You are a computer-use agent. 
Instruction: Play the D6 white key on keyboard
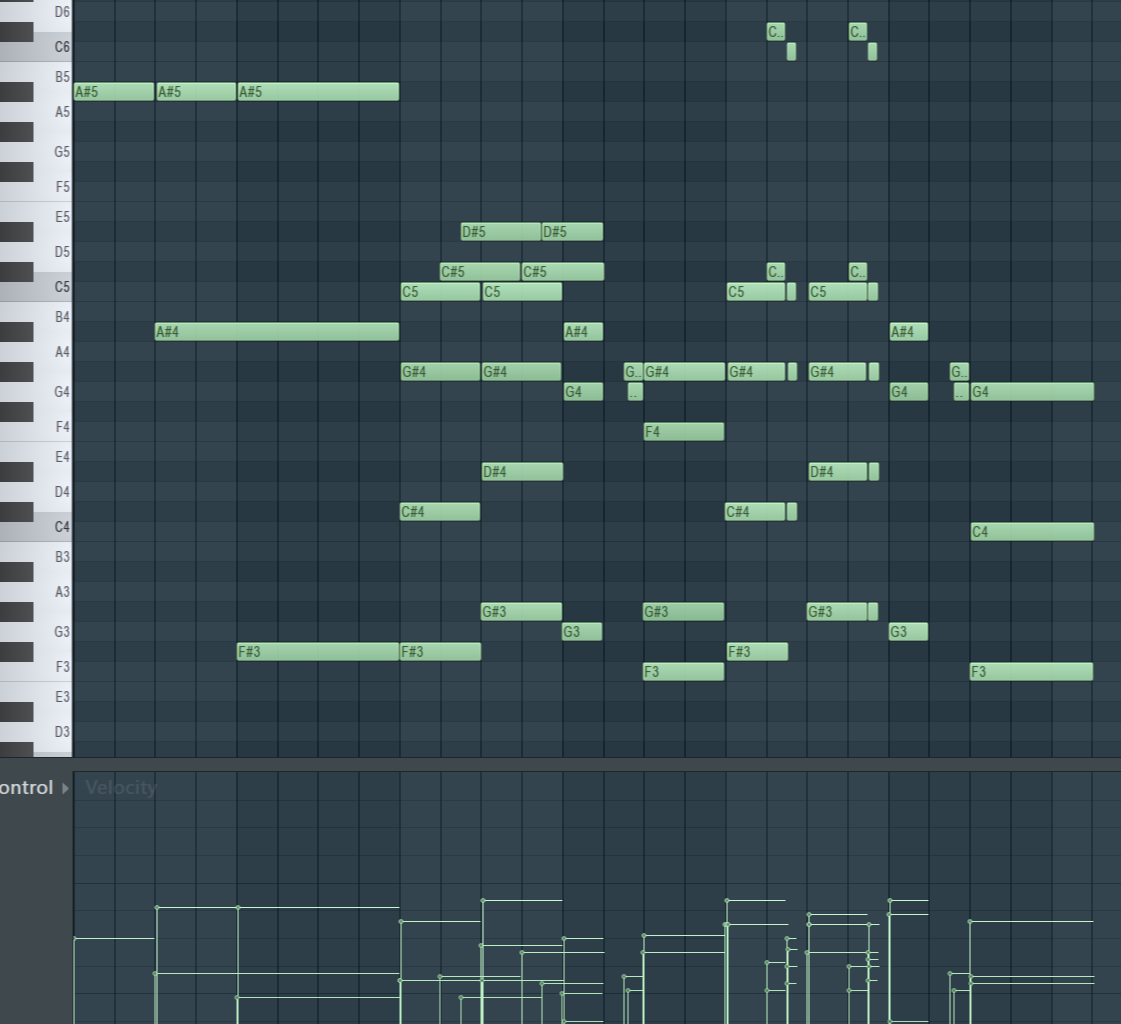[x=53, y=12]
